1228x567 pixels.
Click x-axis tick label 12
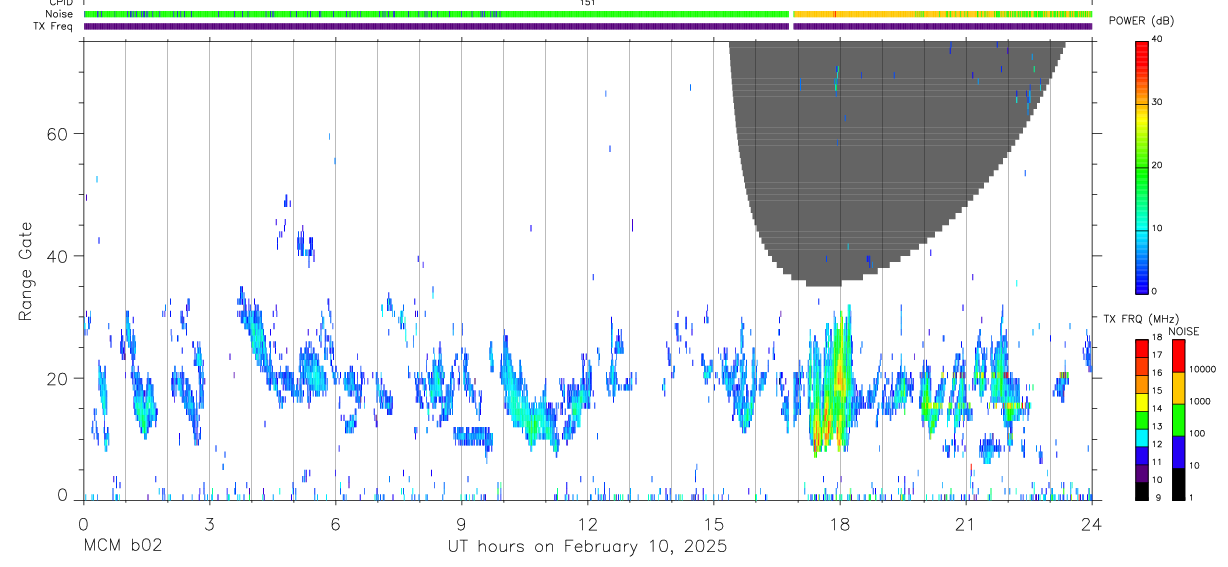click(x=587, y=523)
